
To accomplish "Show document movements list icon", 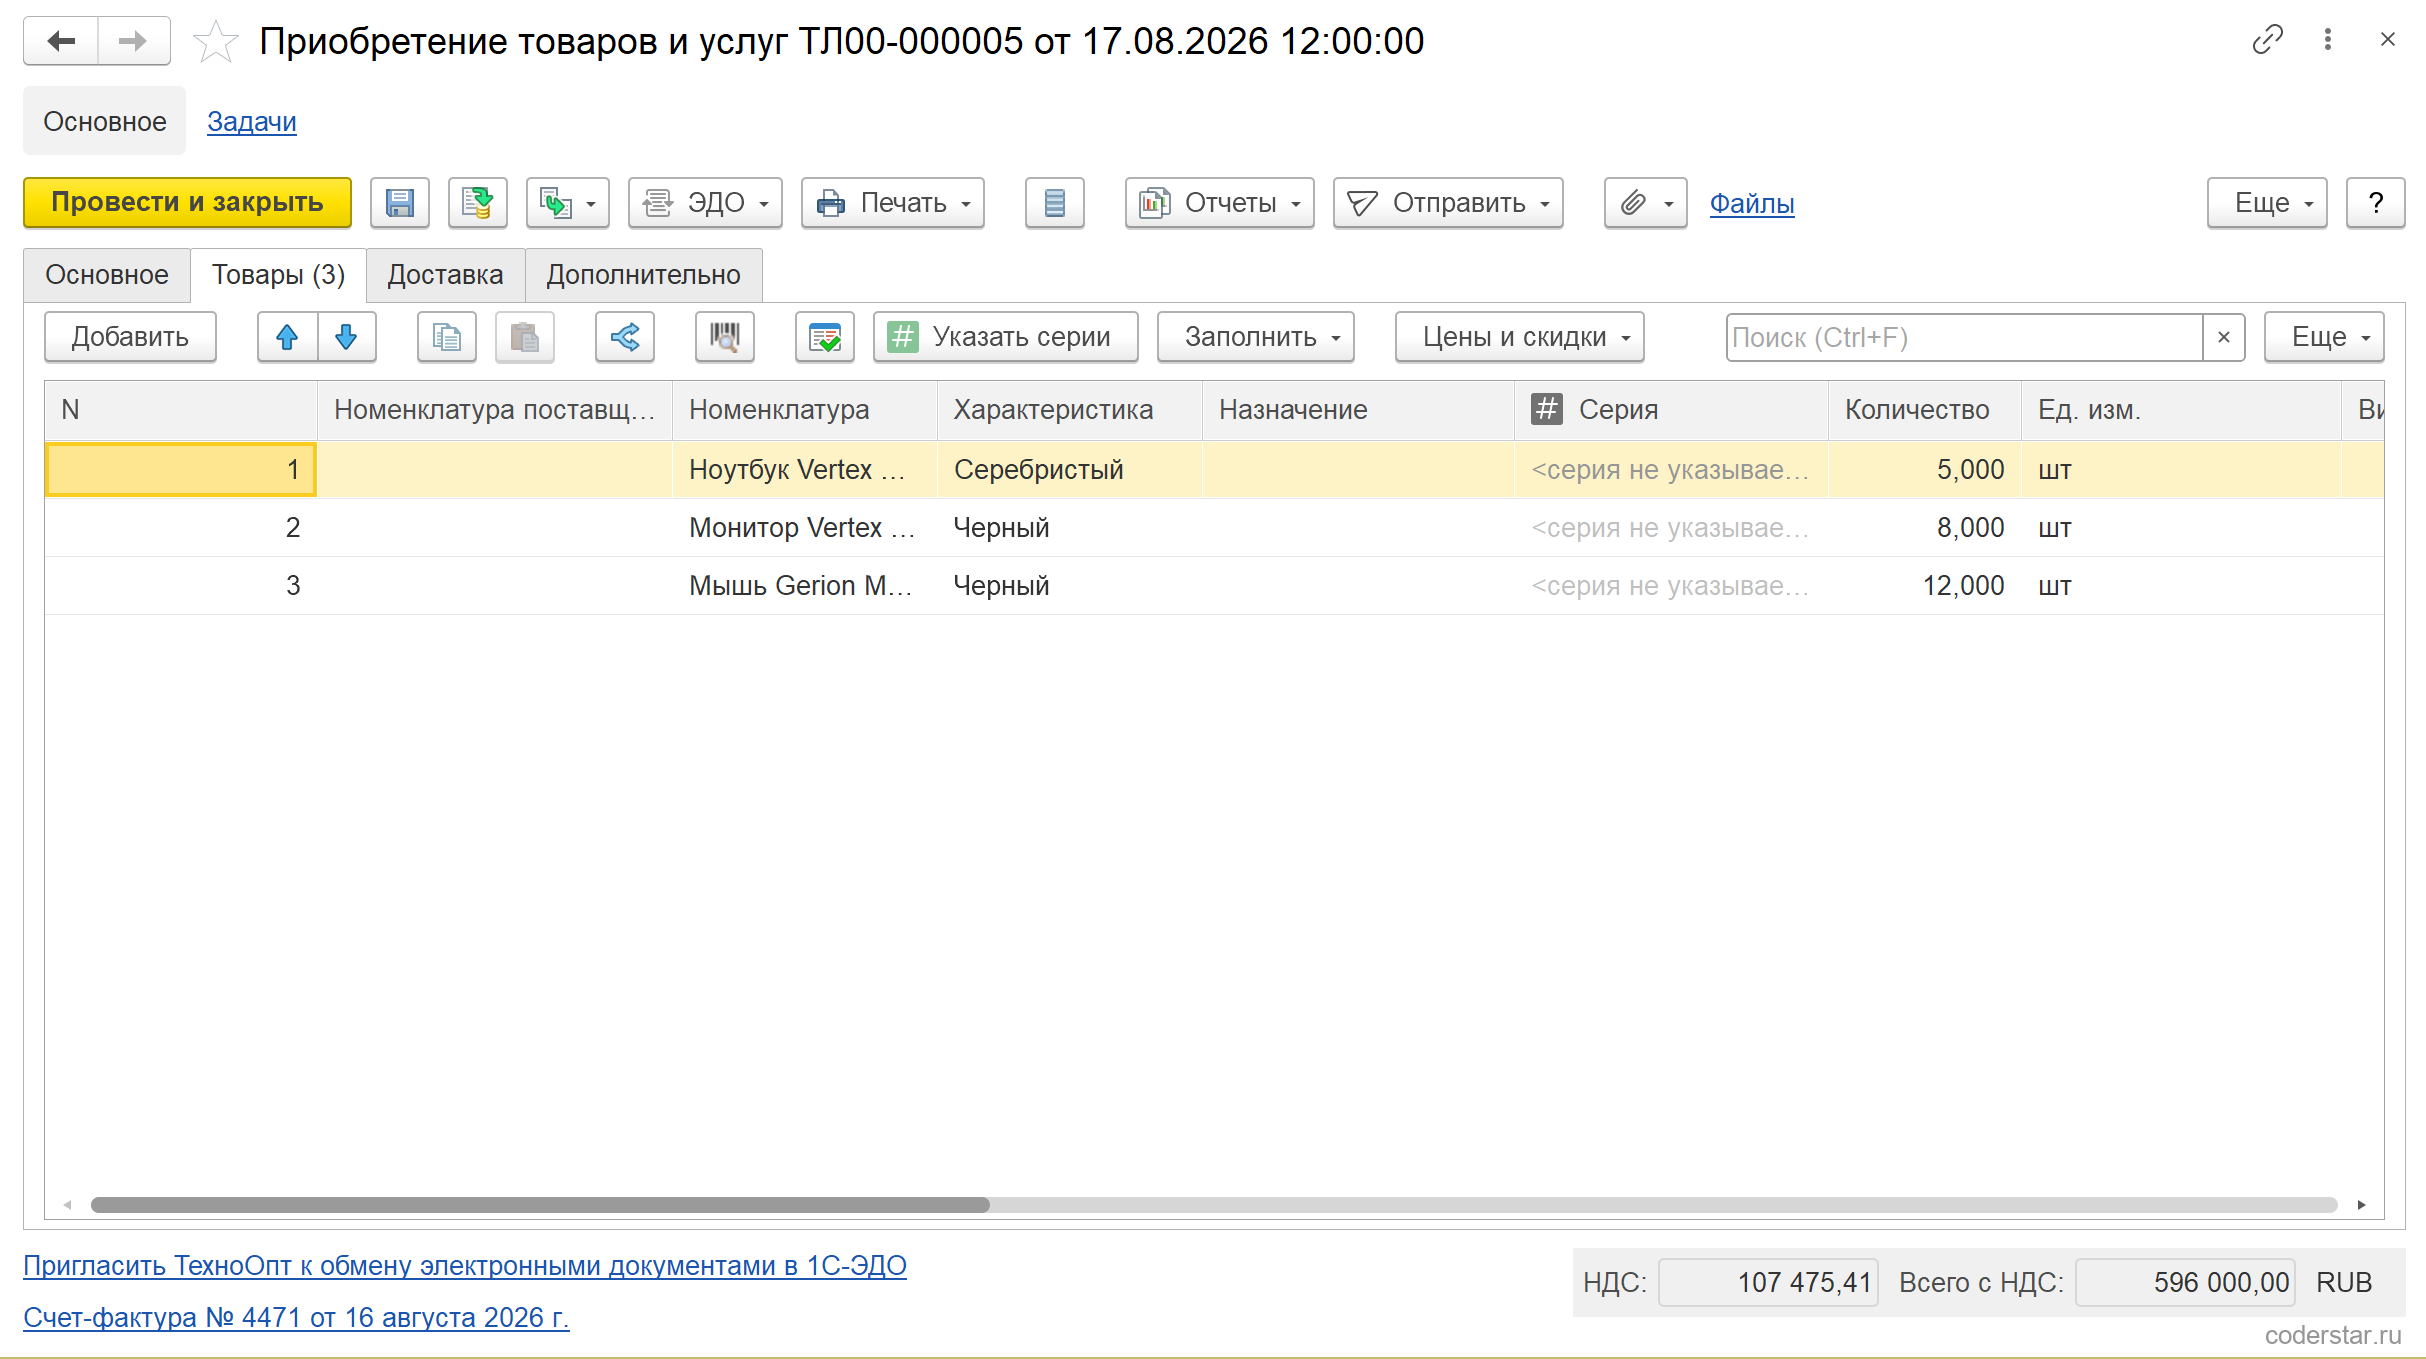I will coord(1055,203).
